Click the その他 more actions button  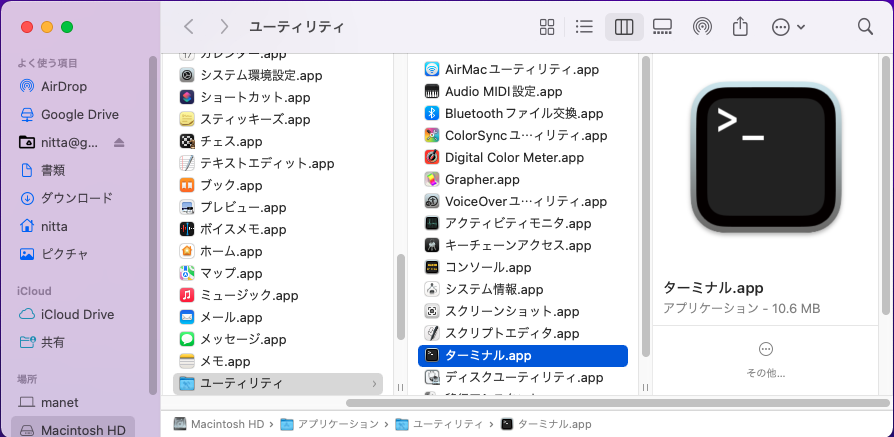coord(766,349)
